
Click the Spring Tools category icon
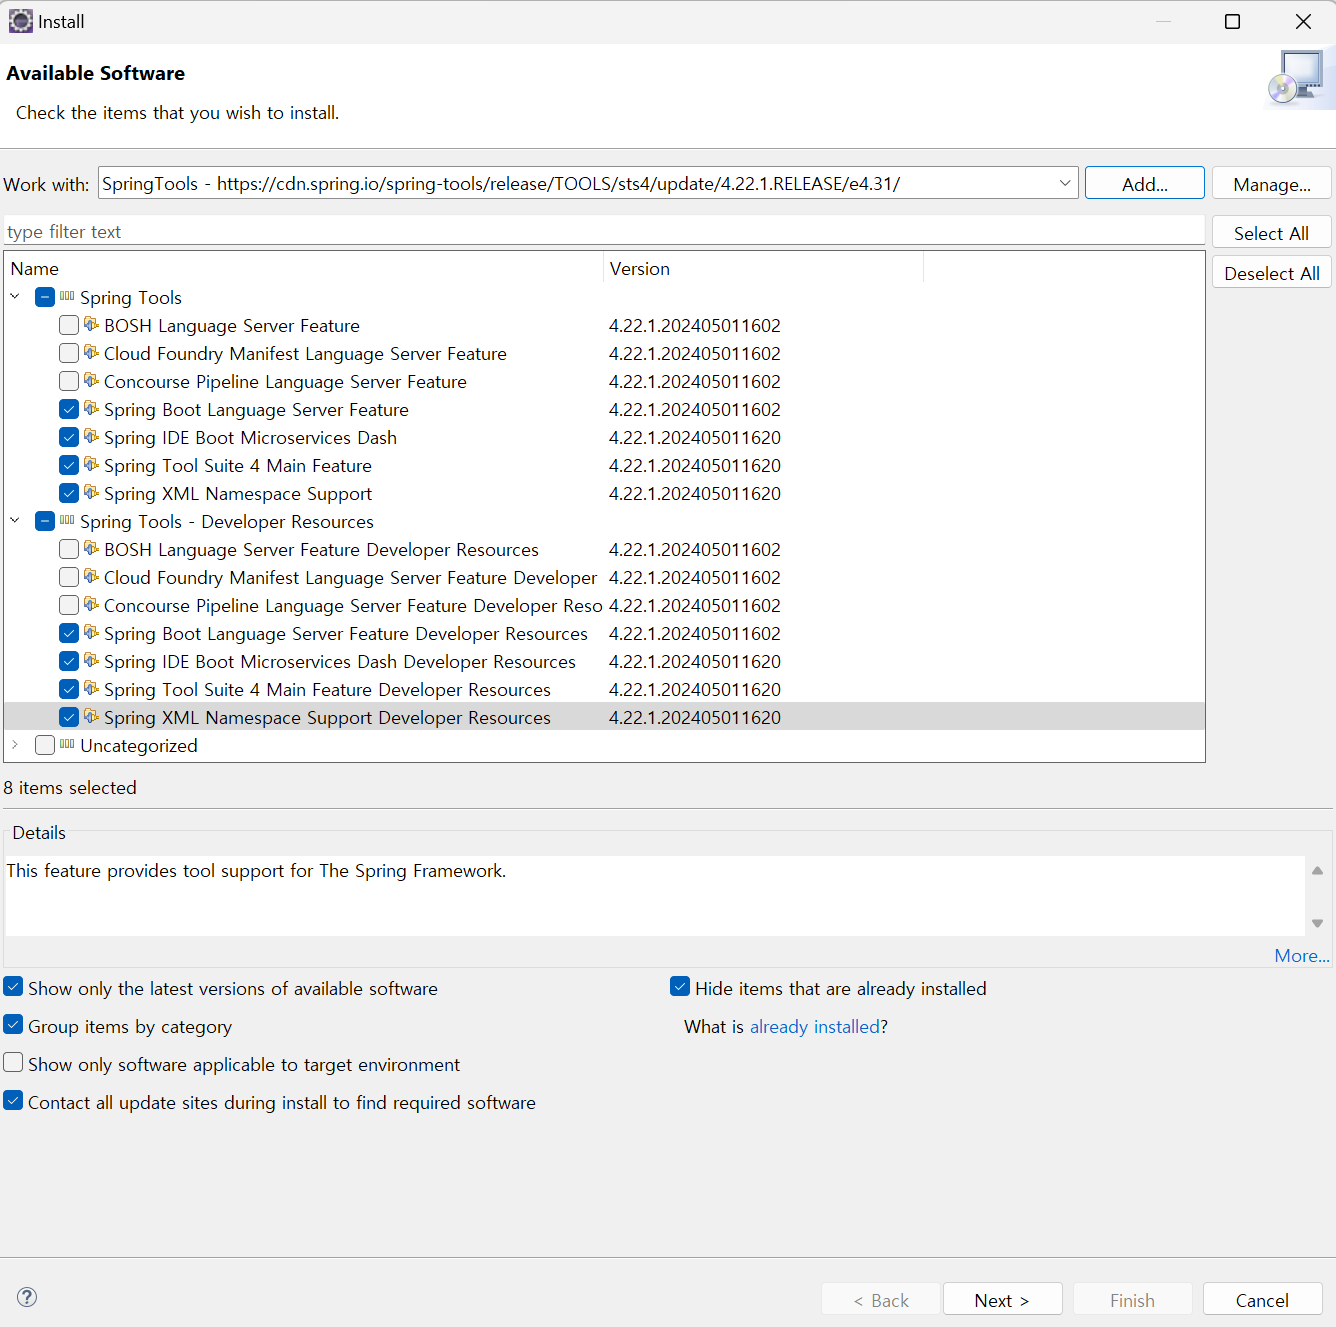(x=67, y=297)
